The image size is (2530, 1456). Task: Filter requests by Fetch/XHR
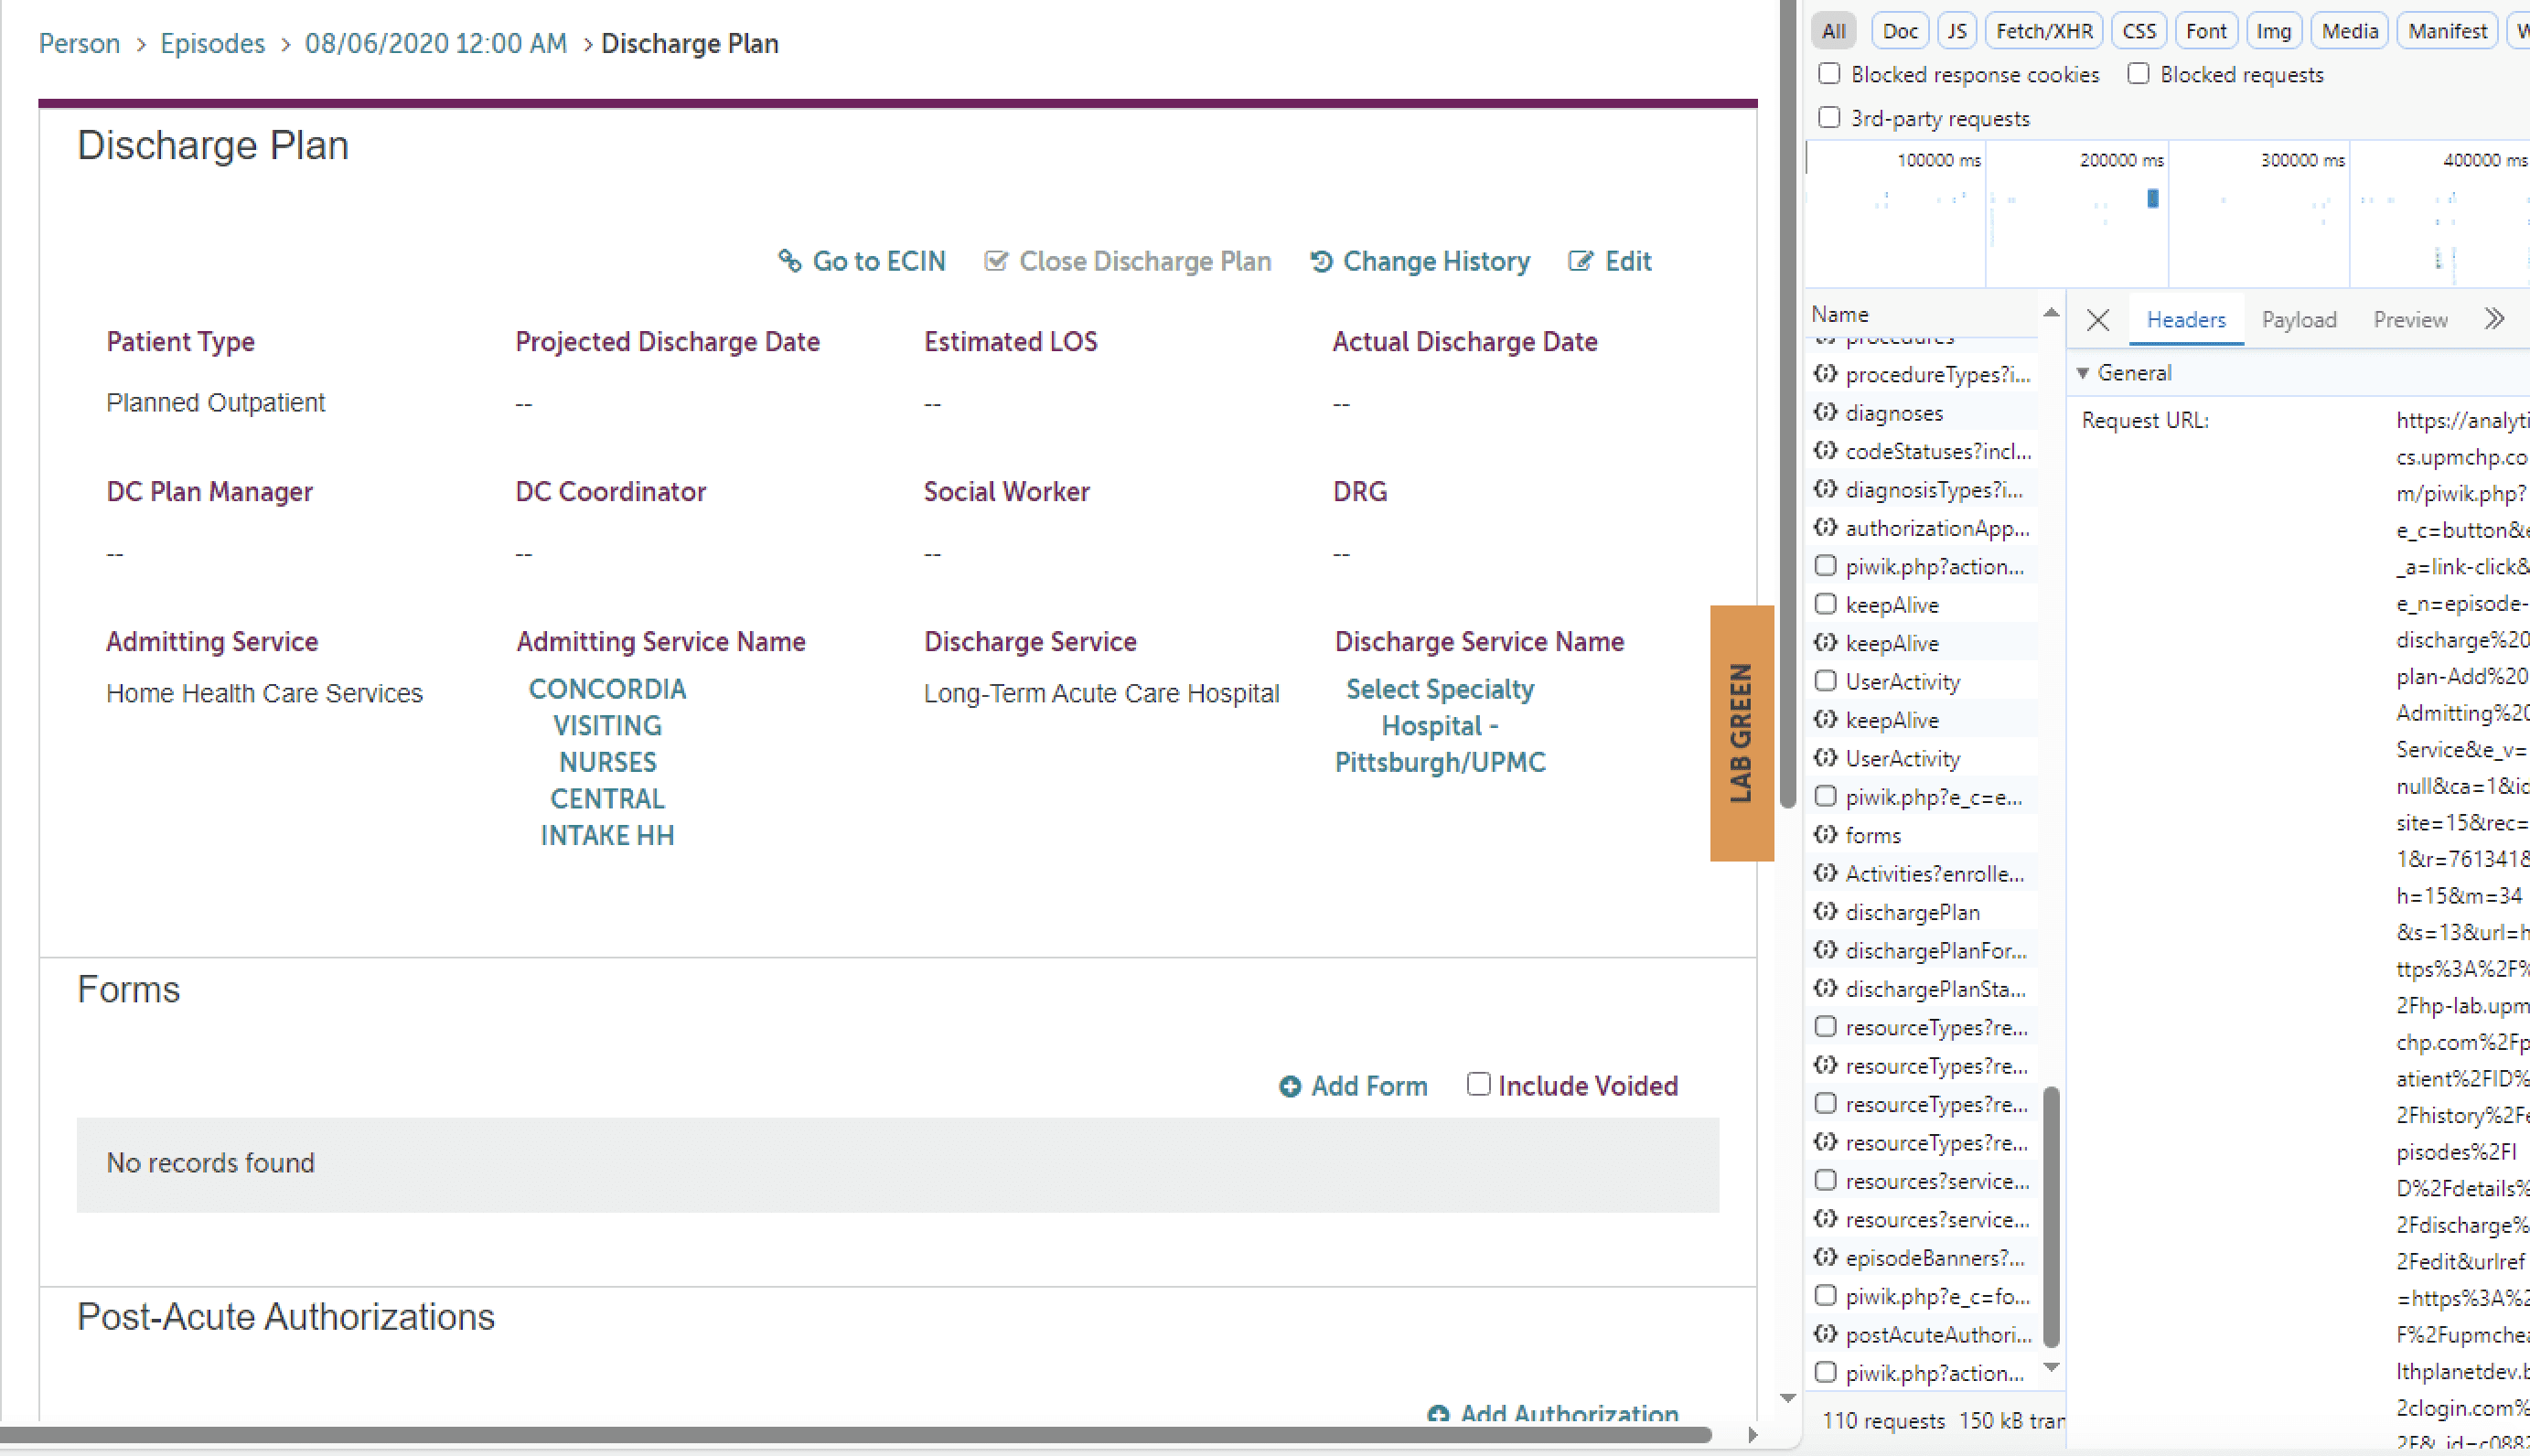point(2043,31)
